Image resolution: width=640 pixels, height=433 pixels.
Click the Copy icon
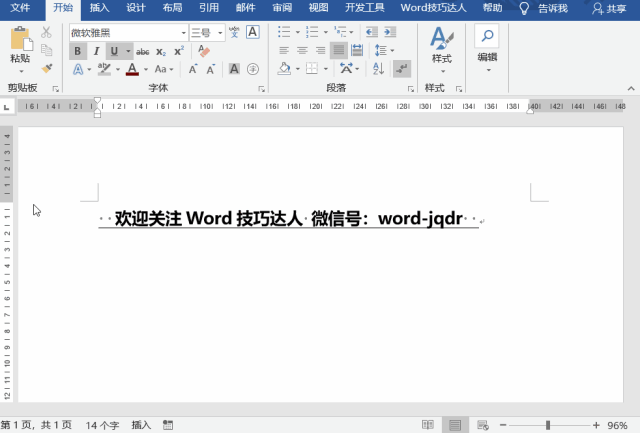coord(47,50)
